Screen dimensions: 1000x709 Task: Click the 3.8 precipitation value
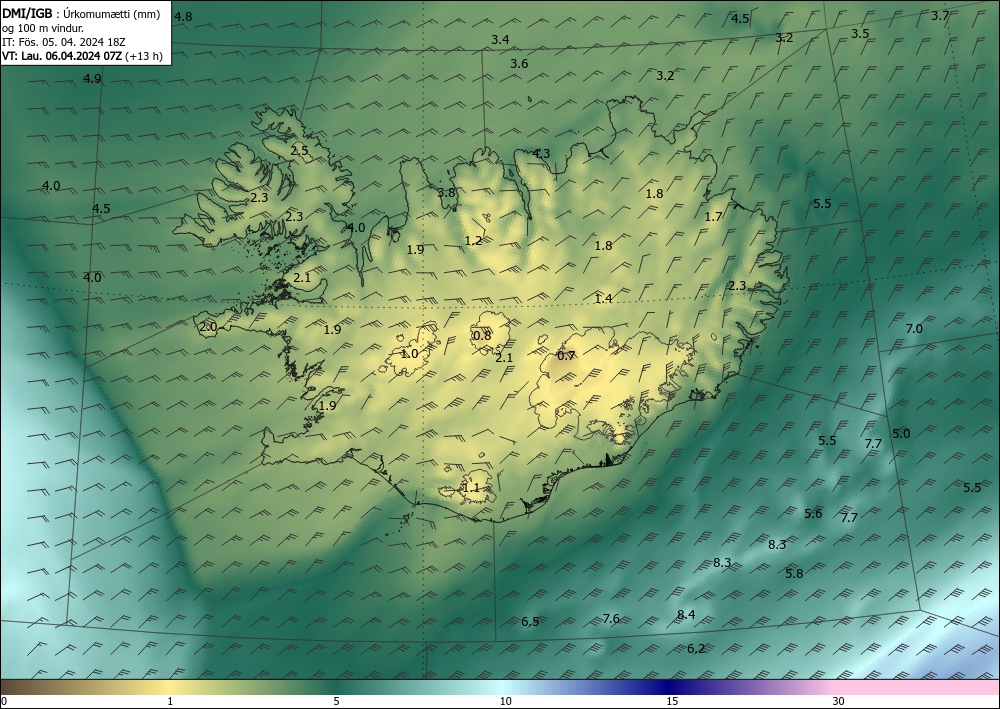446,193
